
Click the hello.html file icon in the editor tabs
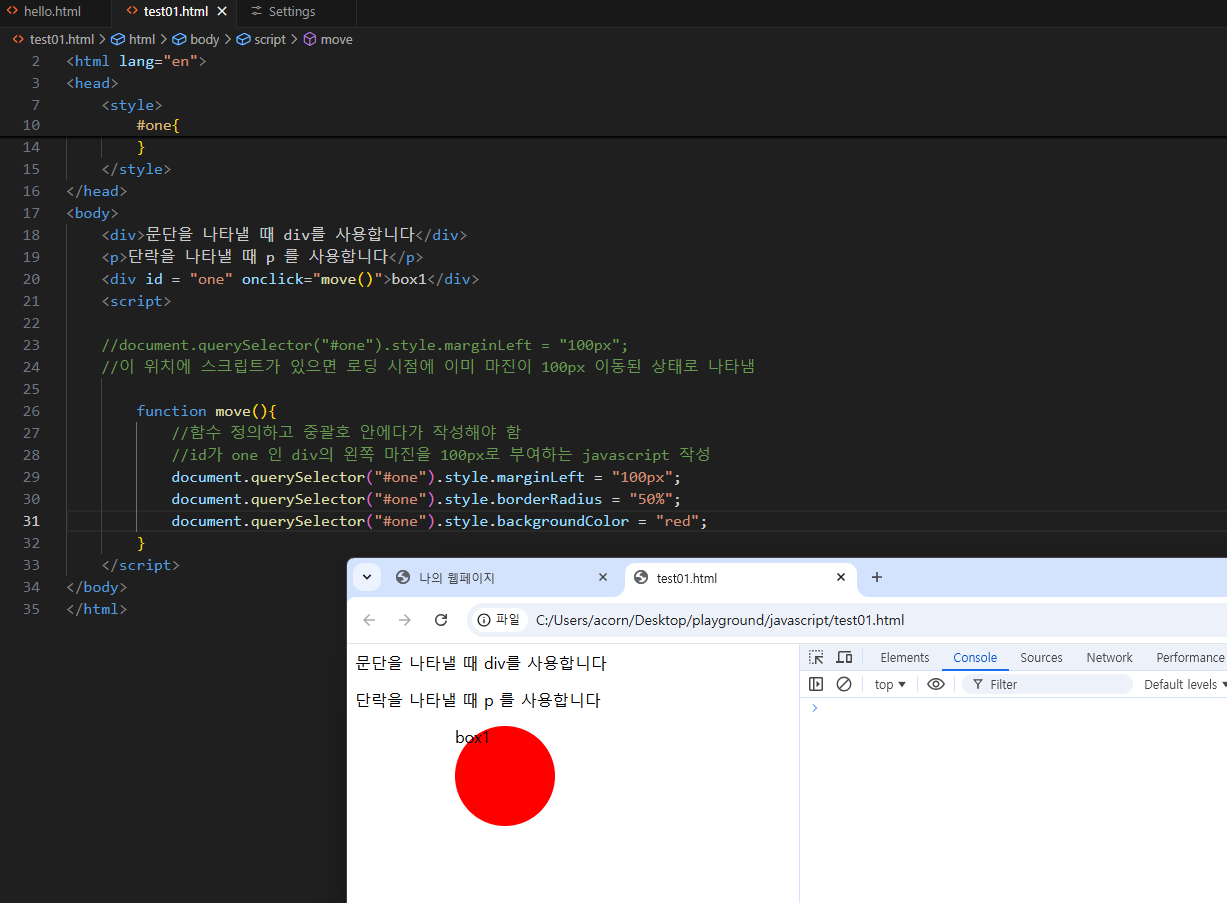pos(12,12)
